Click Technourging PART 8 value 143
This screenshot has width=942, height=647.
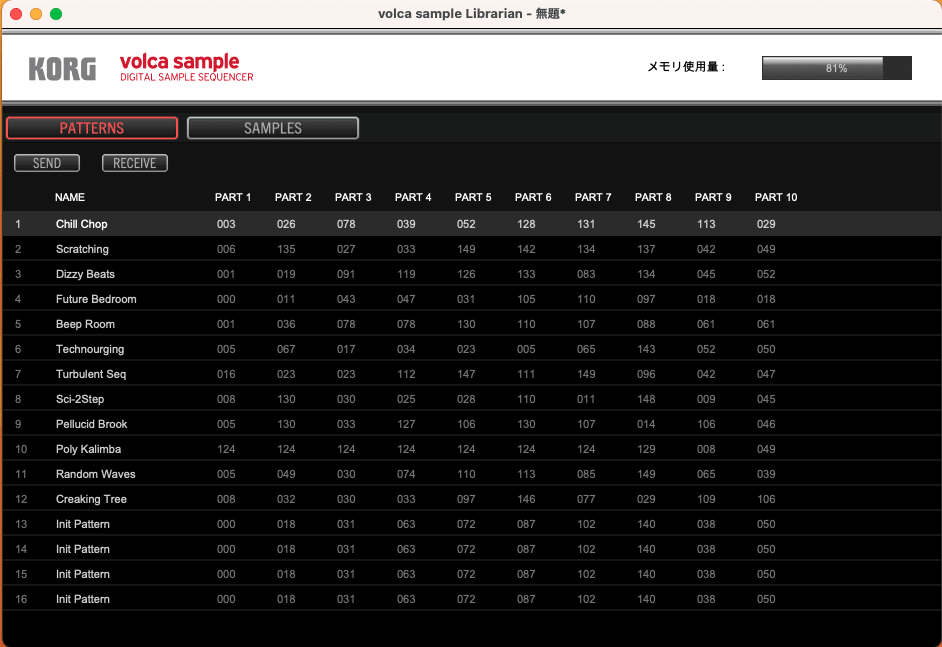(x=646, y=349)
